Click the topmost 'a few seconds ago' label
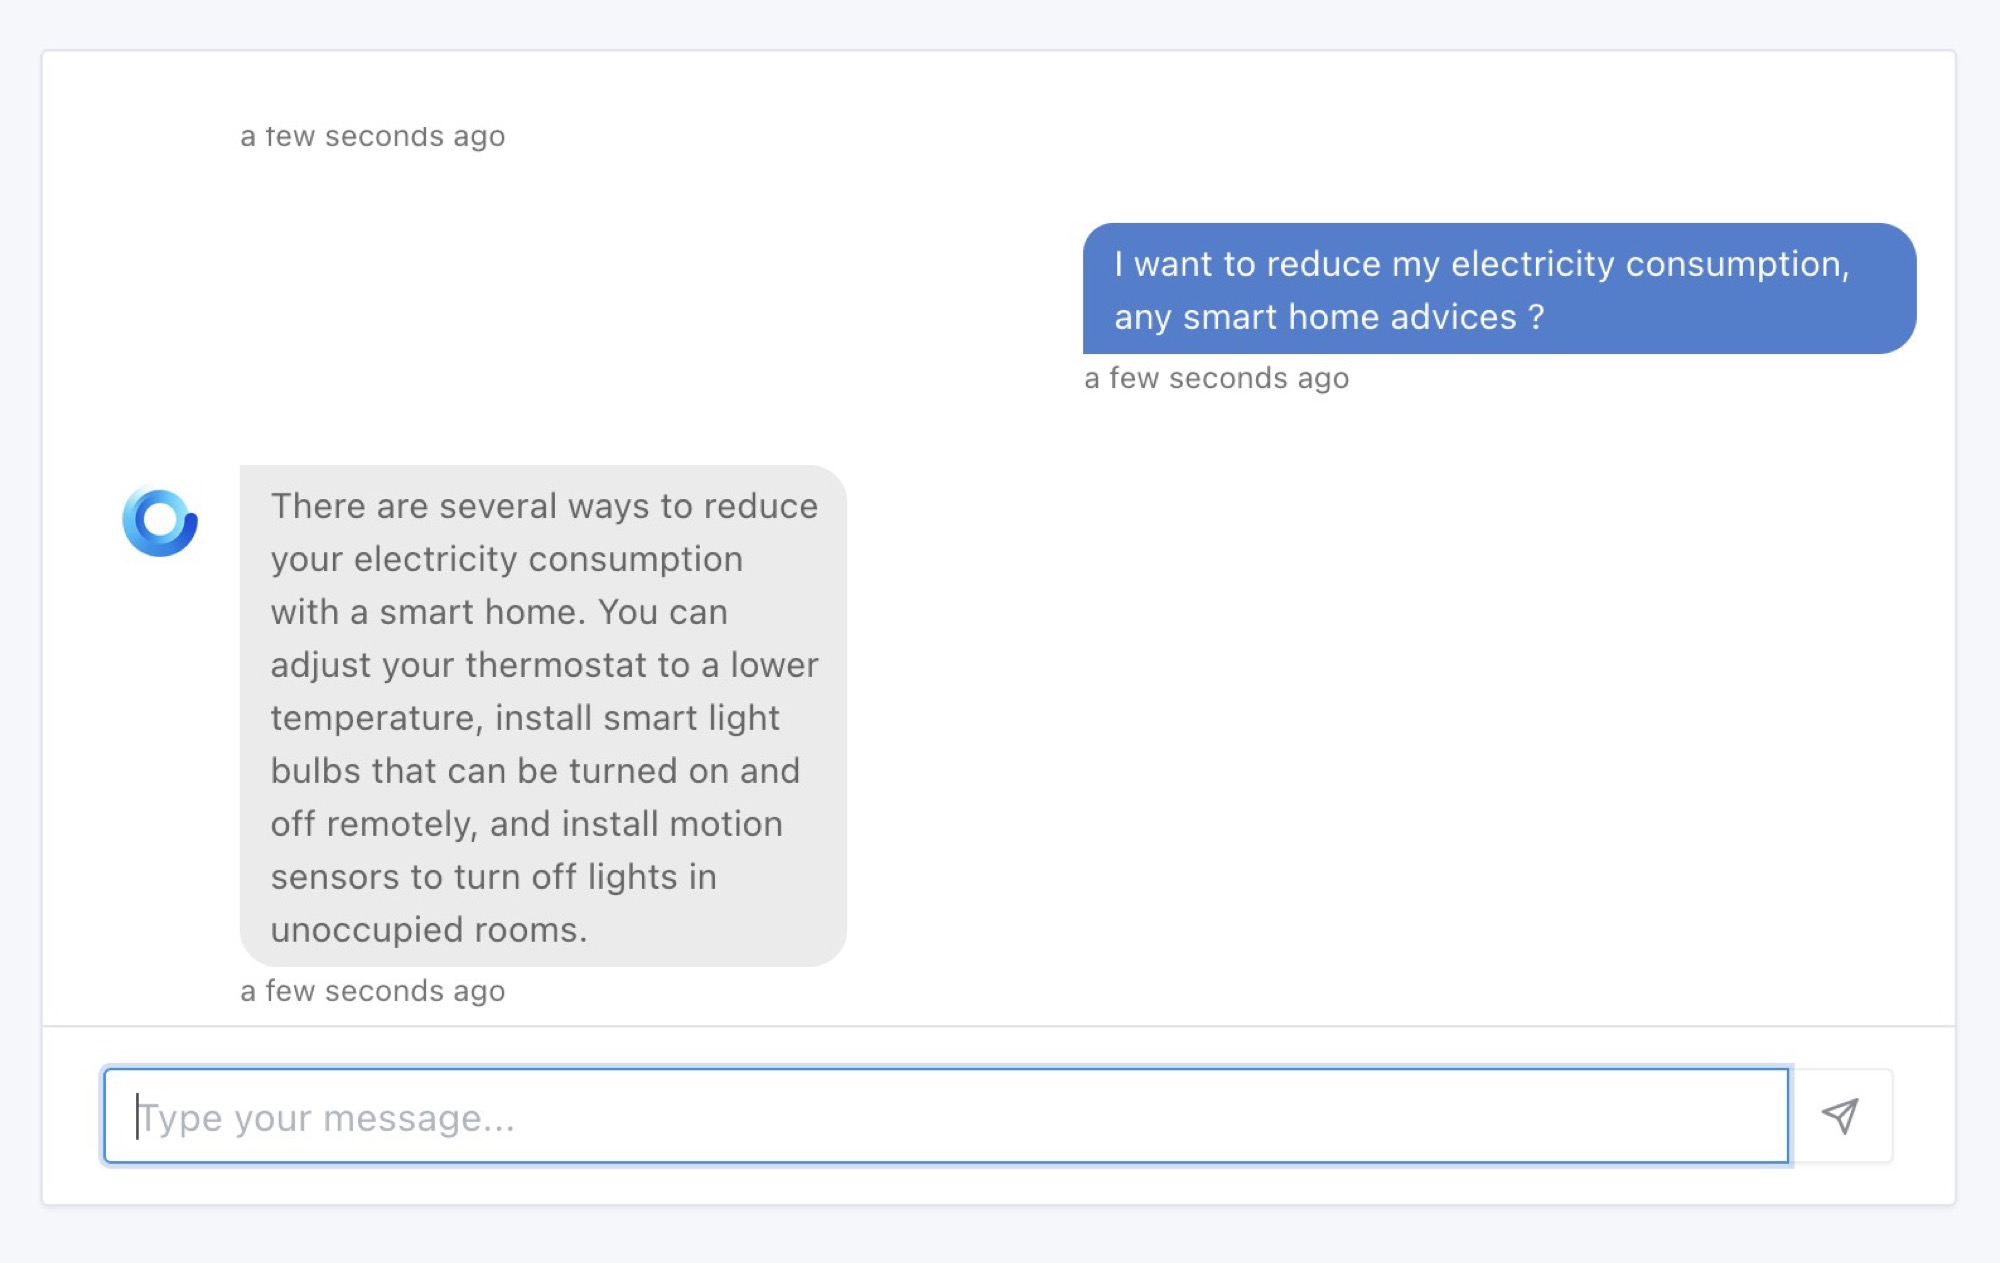2000x1263 pixels. (x=372, y=136)
